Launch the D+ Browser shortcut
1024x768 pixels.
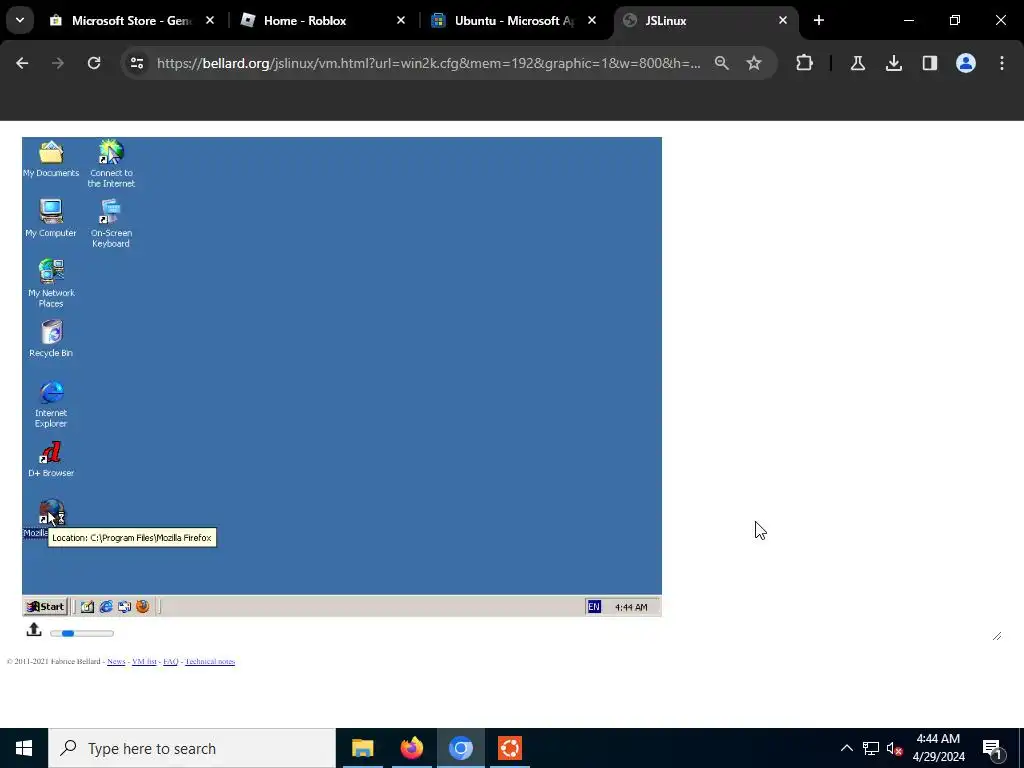[51, 459]
